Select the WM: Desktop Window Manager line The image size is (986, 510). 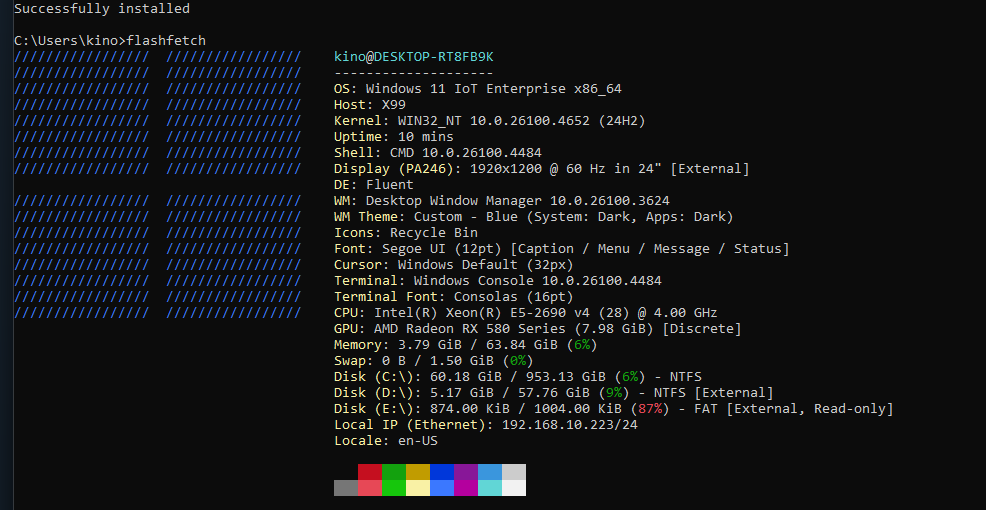(502, 201)
